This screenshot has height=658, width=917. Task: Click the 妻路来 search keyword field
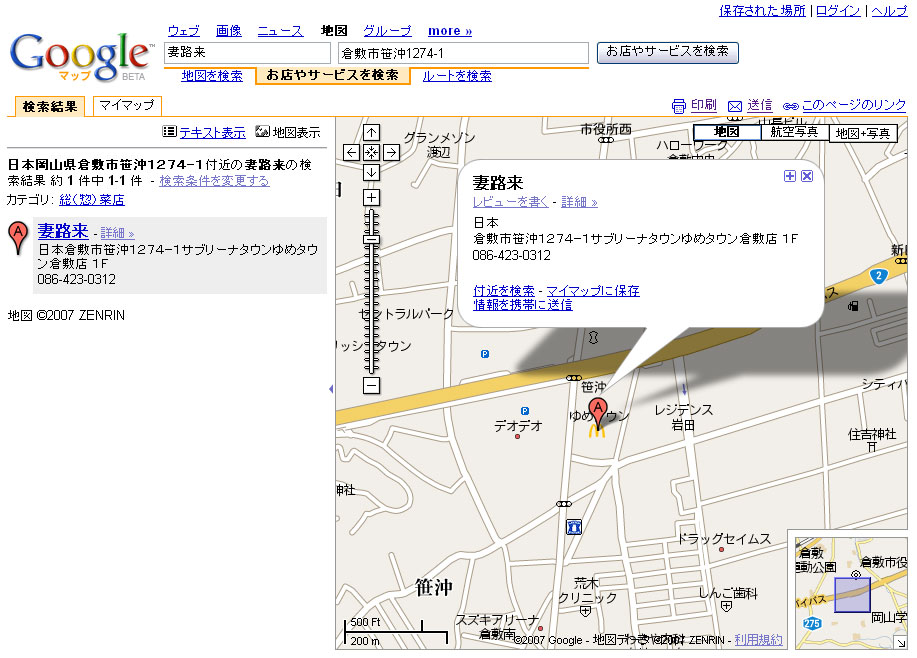[x=247, y=53]
